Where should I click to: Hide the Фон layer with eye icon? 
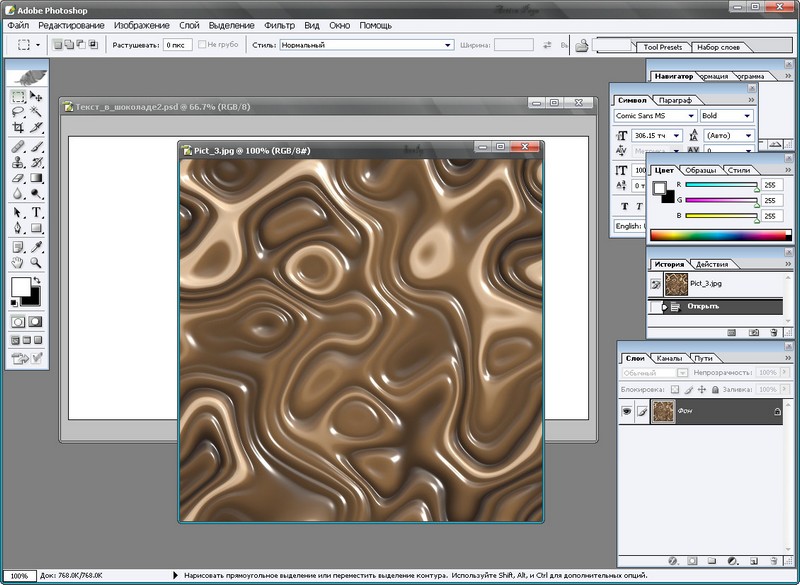click(627, 411)
